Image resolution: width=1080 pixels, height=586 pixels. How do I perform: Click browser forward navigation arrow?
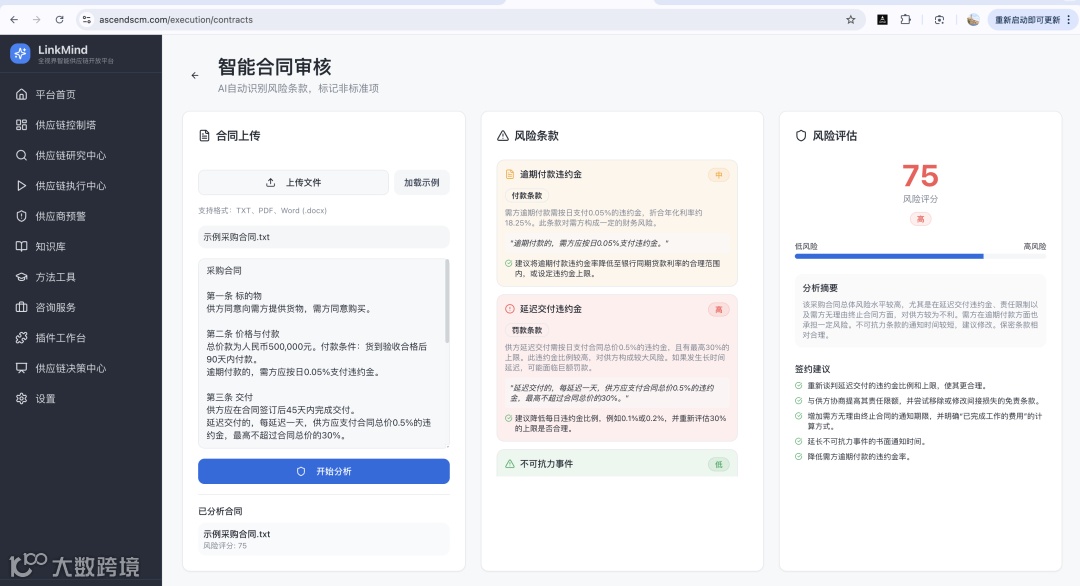(x=37, y=19)
